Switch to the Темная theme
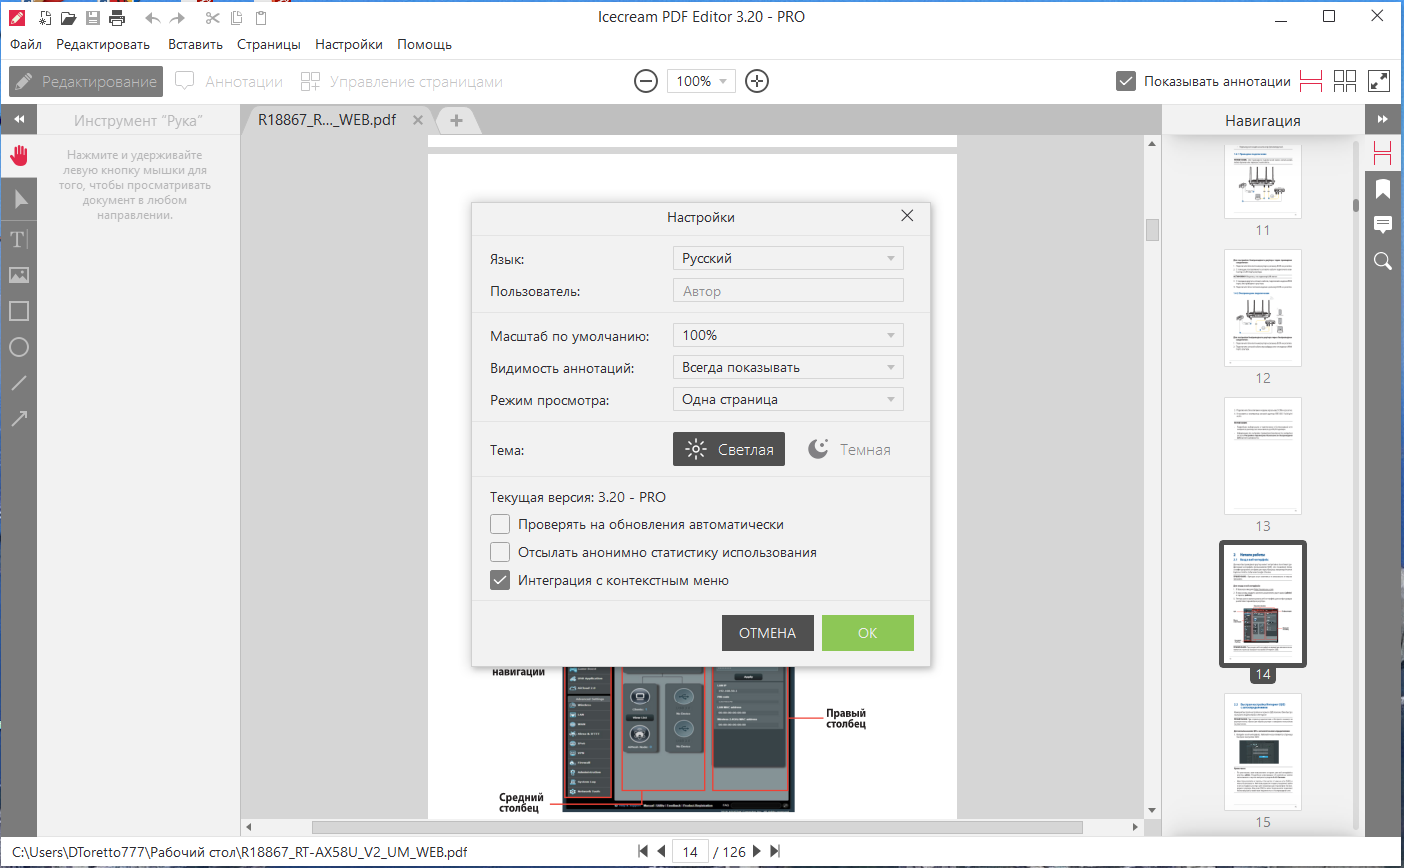The width and height of the screenshot is (1404, 868). [x=849, y=449]
